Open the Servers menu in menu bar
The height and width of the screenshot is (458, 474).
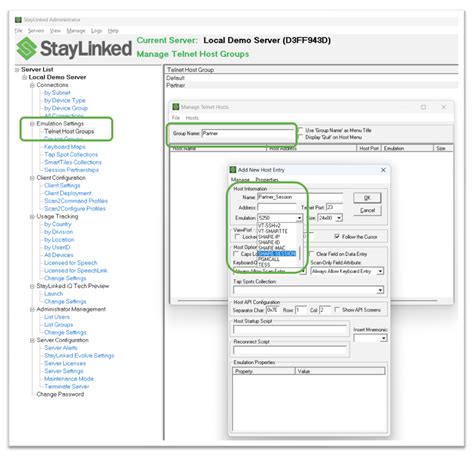click(x=36, y=31)
